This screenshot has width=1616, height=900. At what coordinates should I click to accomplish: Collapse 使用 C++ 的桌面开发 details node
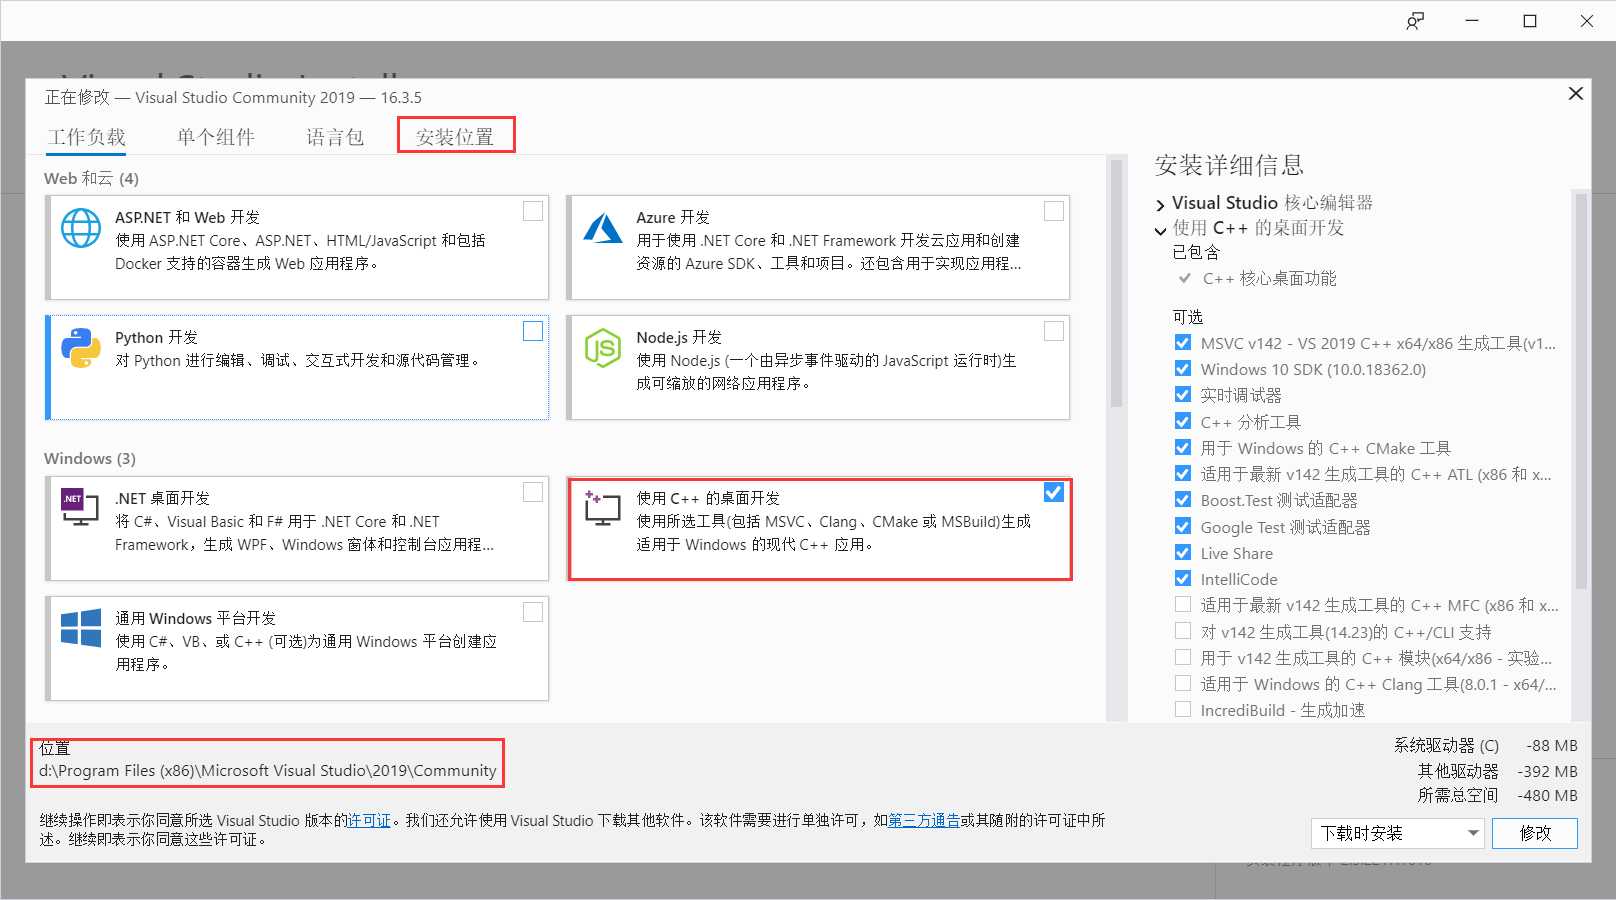[1160, 230]
